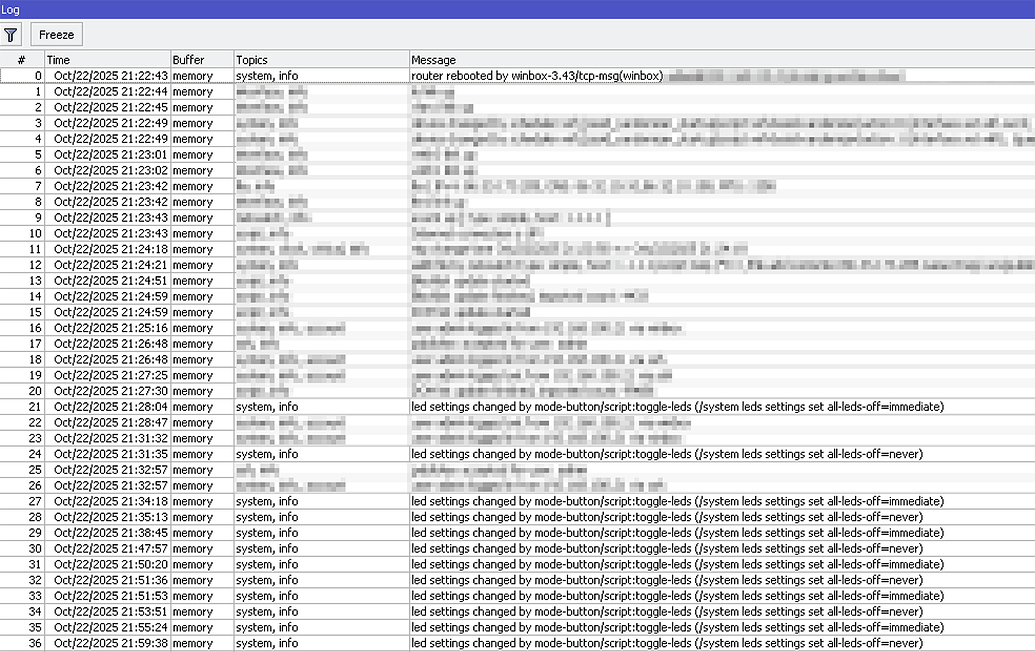Select log entry 21 at 21:28:04
The image size is (1035, 652).
[x=500, y=407]
